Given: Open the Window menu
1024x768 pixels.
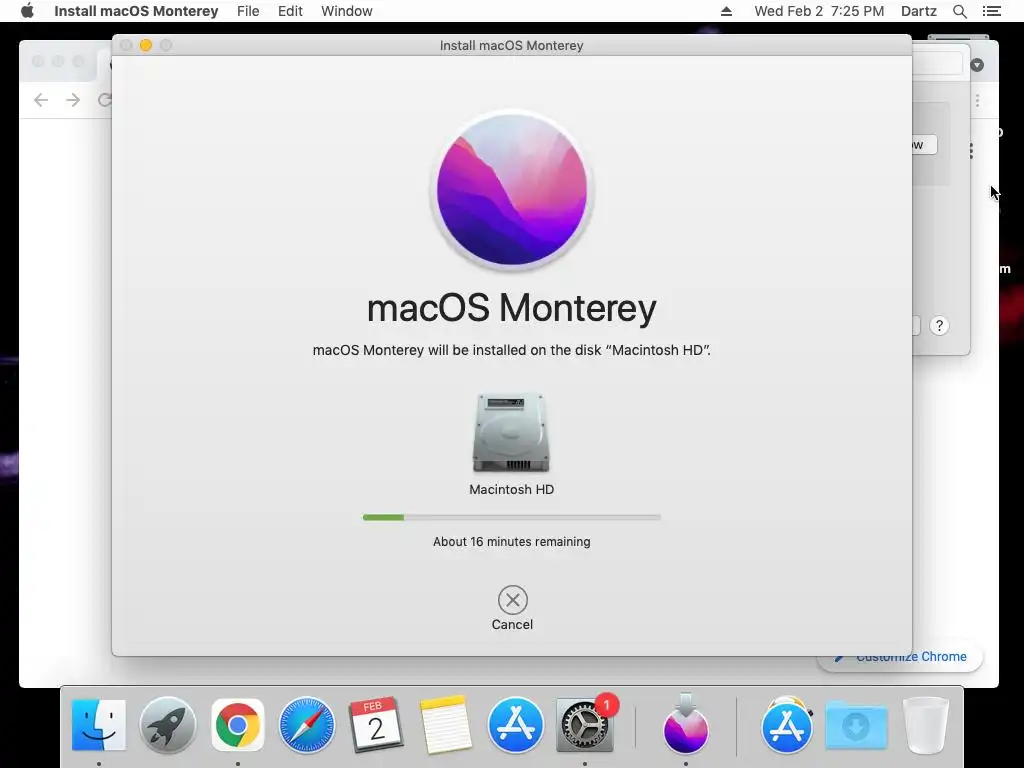Looking at the screenshot, I should (x=347, y=11).
